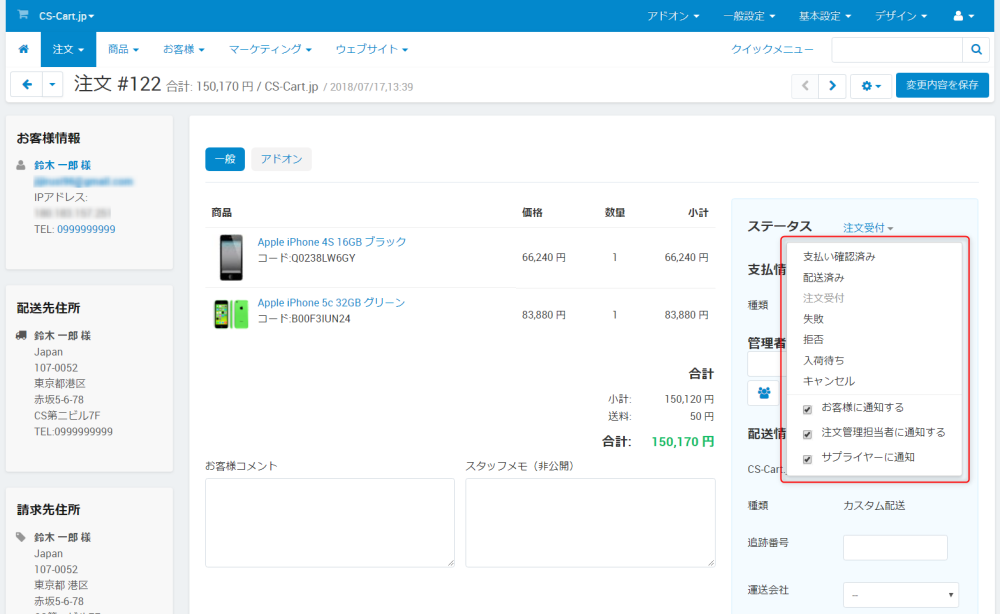Click into the top search field
Viewport: 1000px width, 614px height.
point(897,49)
